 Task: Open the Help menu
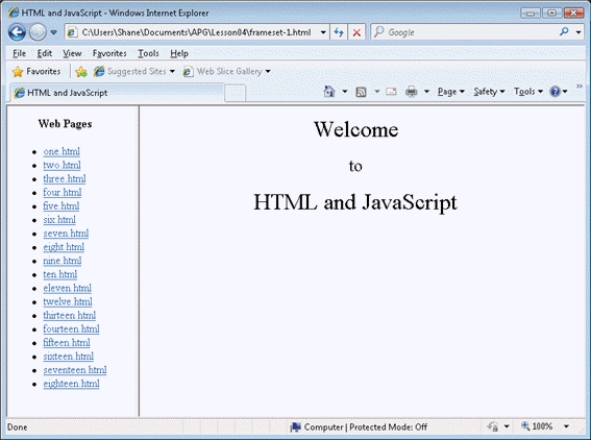coord(179,54)
